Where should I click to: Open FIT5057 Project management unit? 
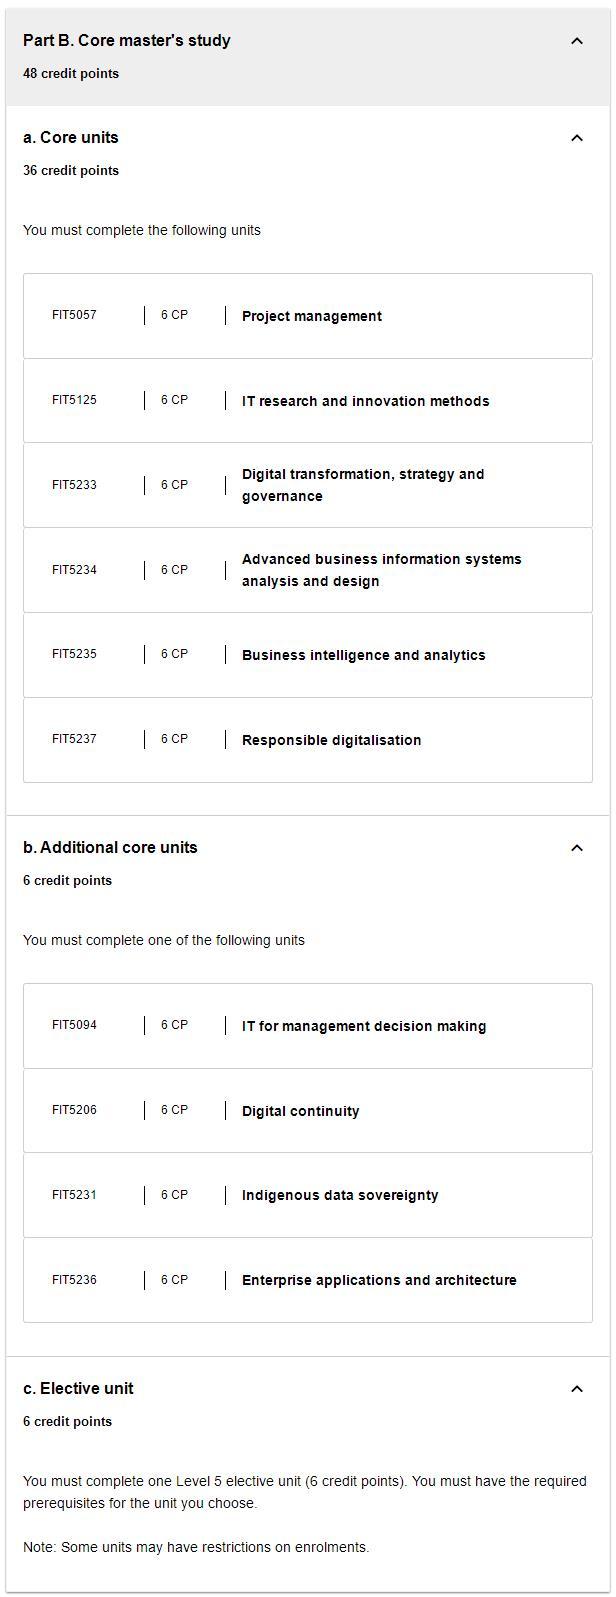tap(311, 316)
